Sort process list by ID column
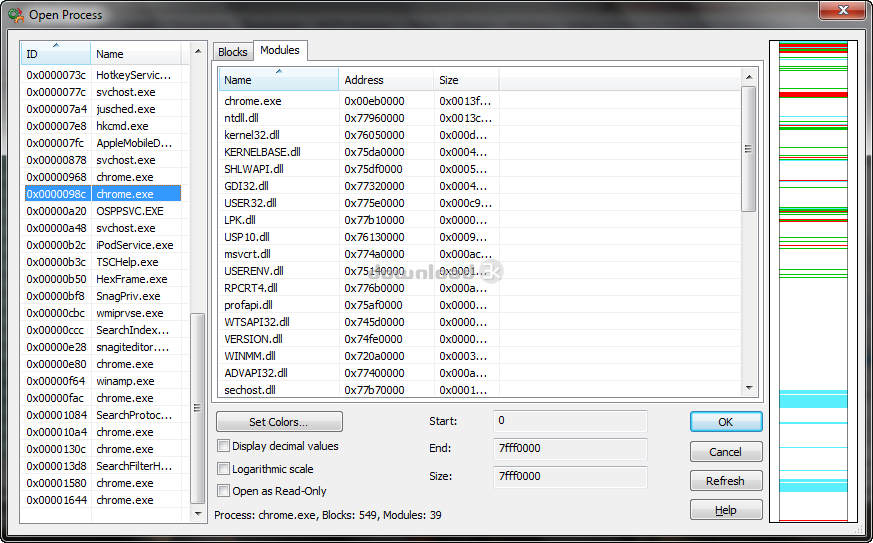 tap(56, 54)
